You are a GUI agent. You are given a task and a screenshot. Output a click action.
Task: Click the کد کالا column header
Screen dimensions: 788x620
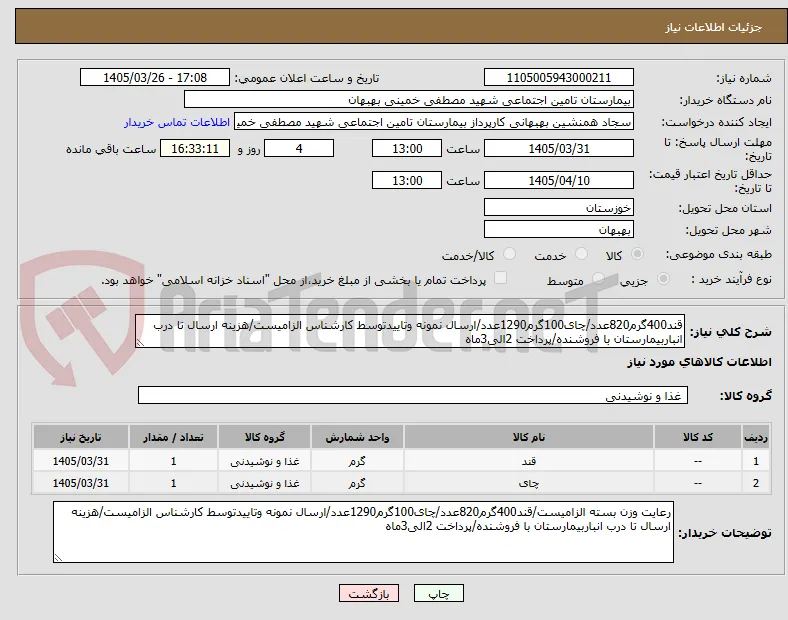tap(698, 437)
